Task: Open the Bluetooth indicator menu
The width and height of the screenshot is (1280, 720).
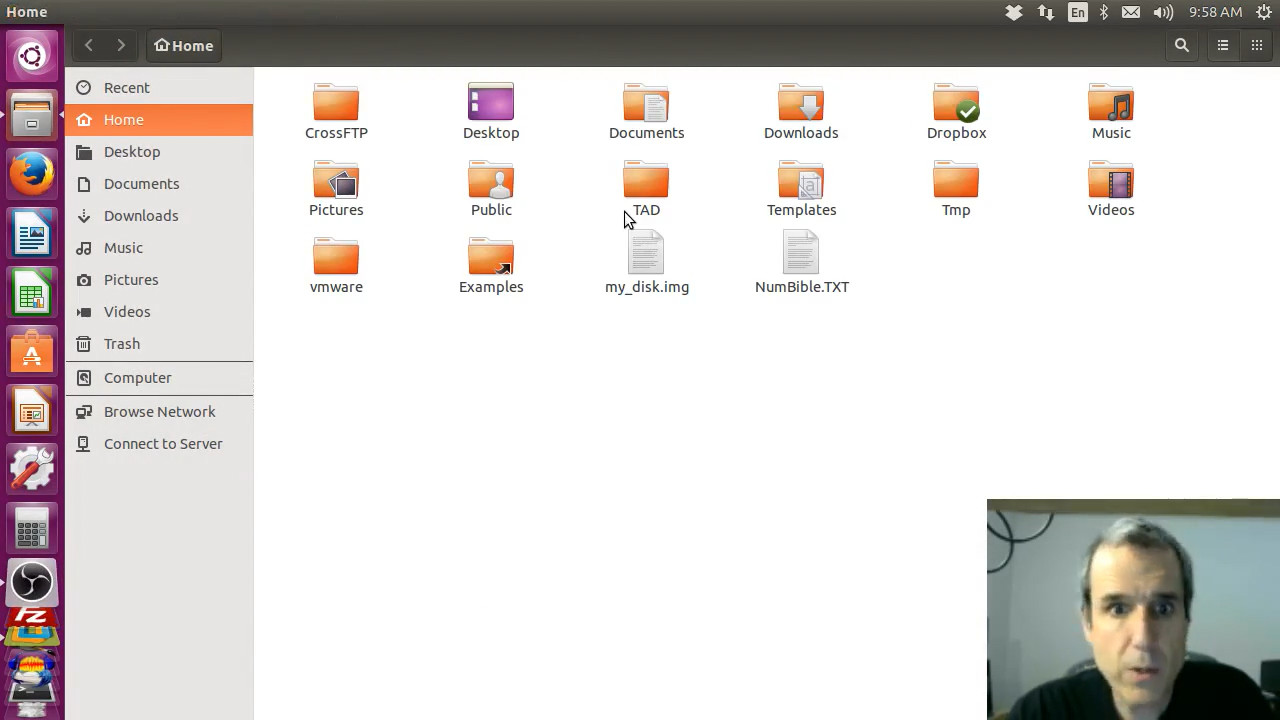Action: click(1104, 12)
